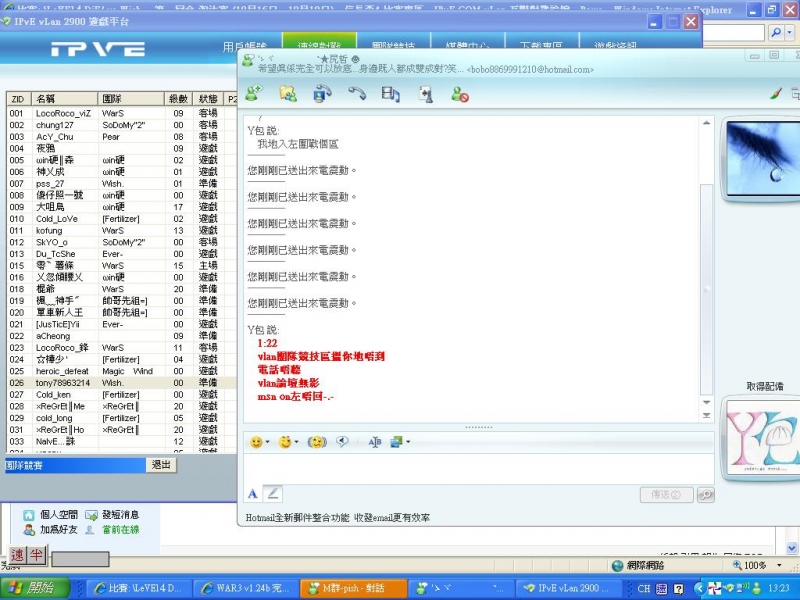The width and height of the screenshot is (800, 600).
Task: Open the wink emoticon picker
Action: pos(285,442)
